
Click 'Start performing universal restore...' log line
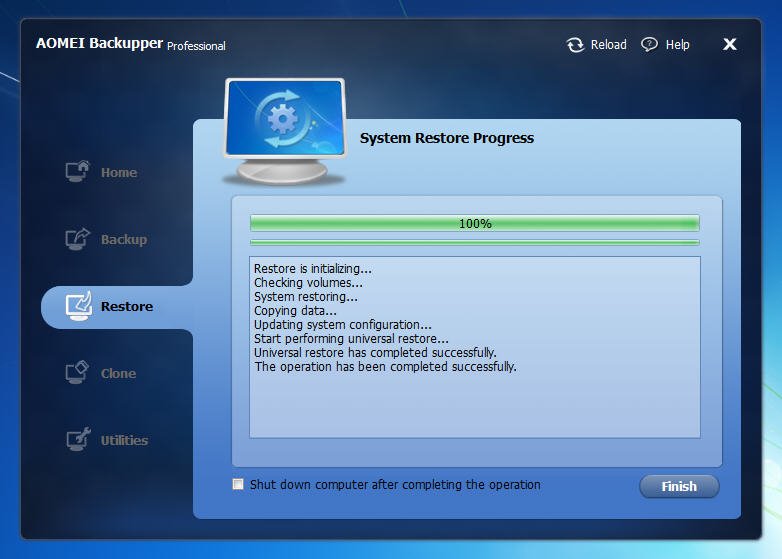351,338
